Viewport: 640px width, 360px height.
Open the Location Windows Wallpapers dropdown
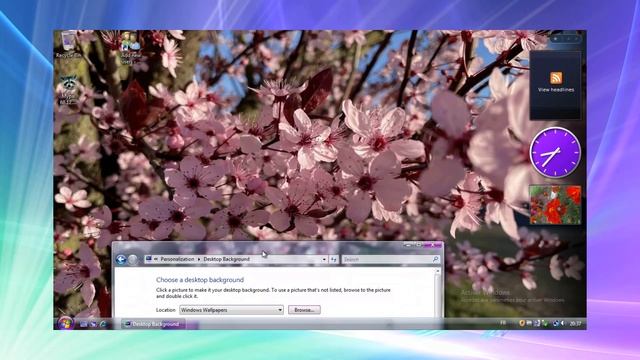[x=231, y=310]
